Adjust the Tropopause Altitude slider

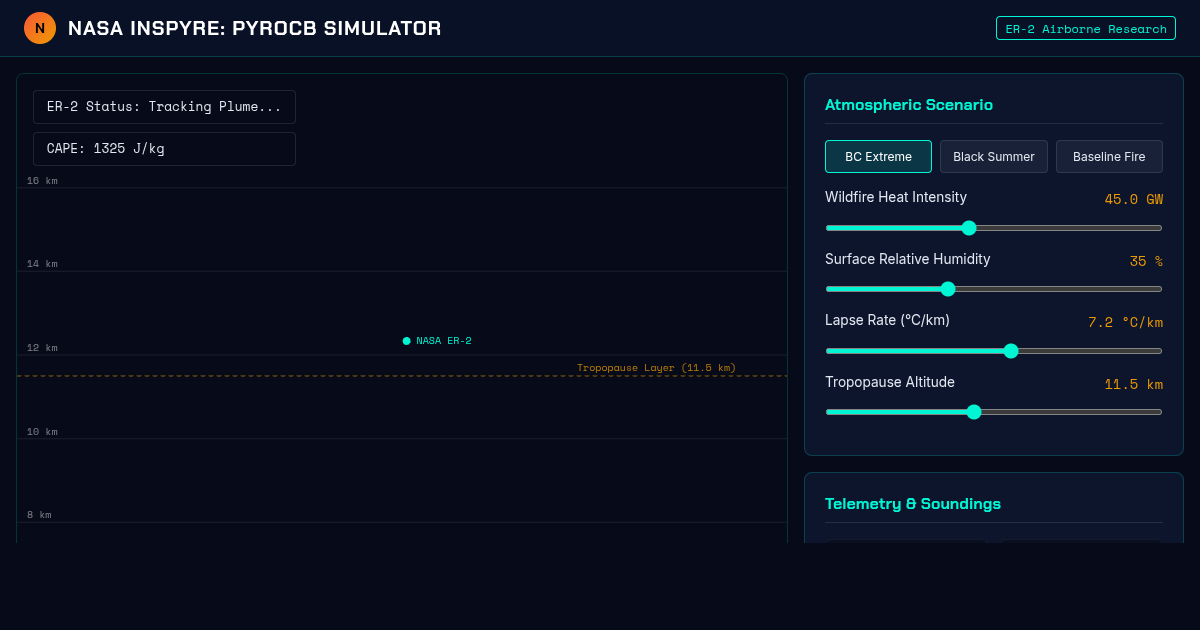click(994, 412)
